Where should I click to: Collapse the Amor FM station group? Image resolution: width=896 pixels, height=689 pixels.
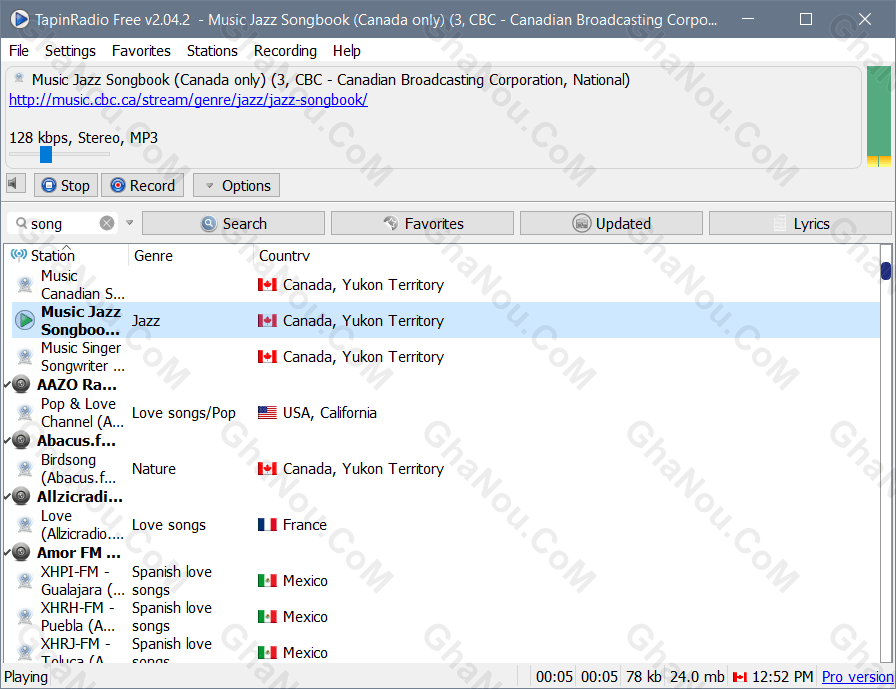pyautogui.click(x=7, y=552)
